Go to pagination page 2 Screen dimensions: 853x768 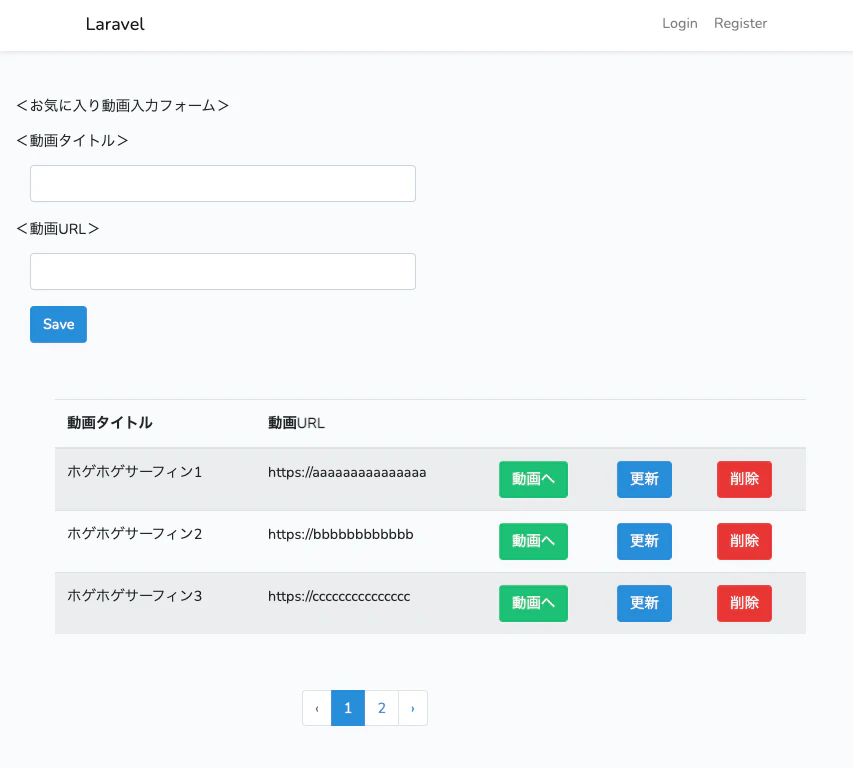pyautogui.click(x=381, y=708)
